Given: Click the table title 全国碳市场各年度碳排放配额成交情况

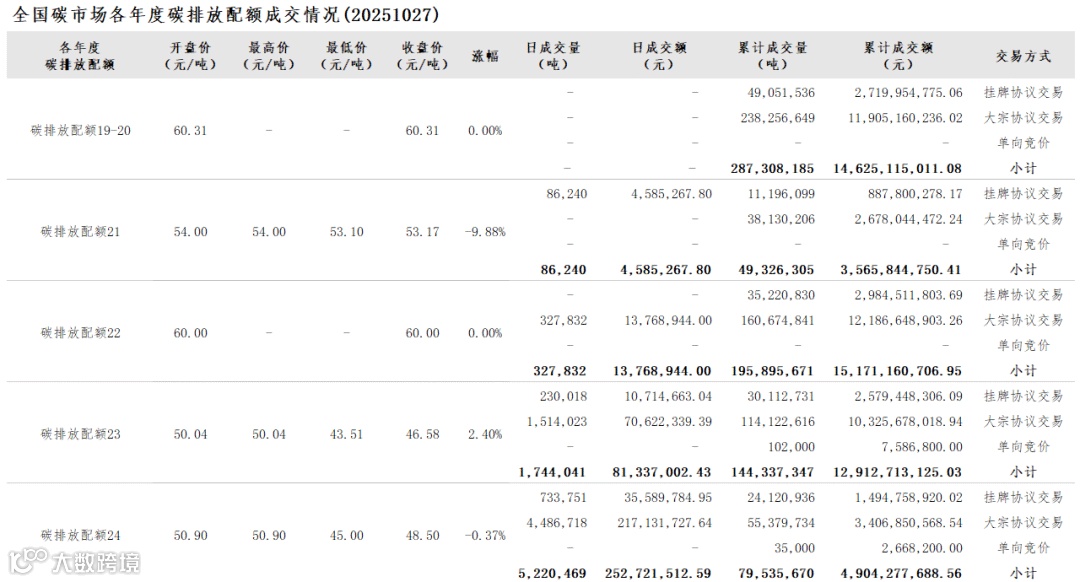Looking at the screenshot, I should pos(177,14).
